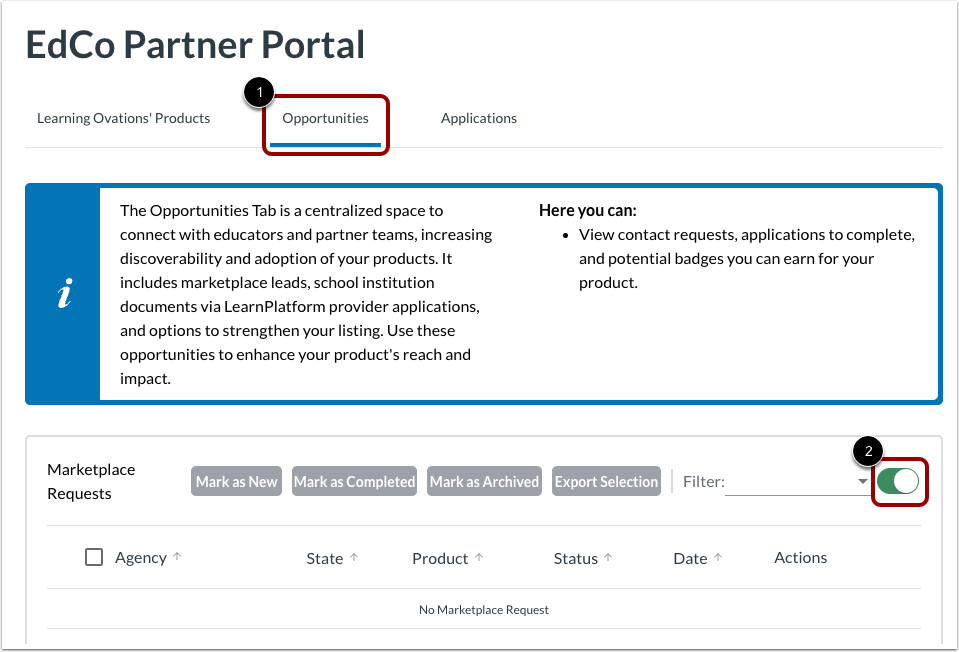Sort by Status arrow icon
This screenshot has height=652, width=959.
tap(608, 557)
